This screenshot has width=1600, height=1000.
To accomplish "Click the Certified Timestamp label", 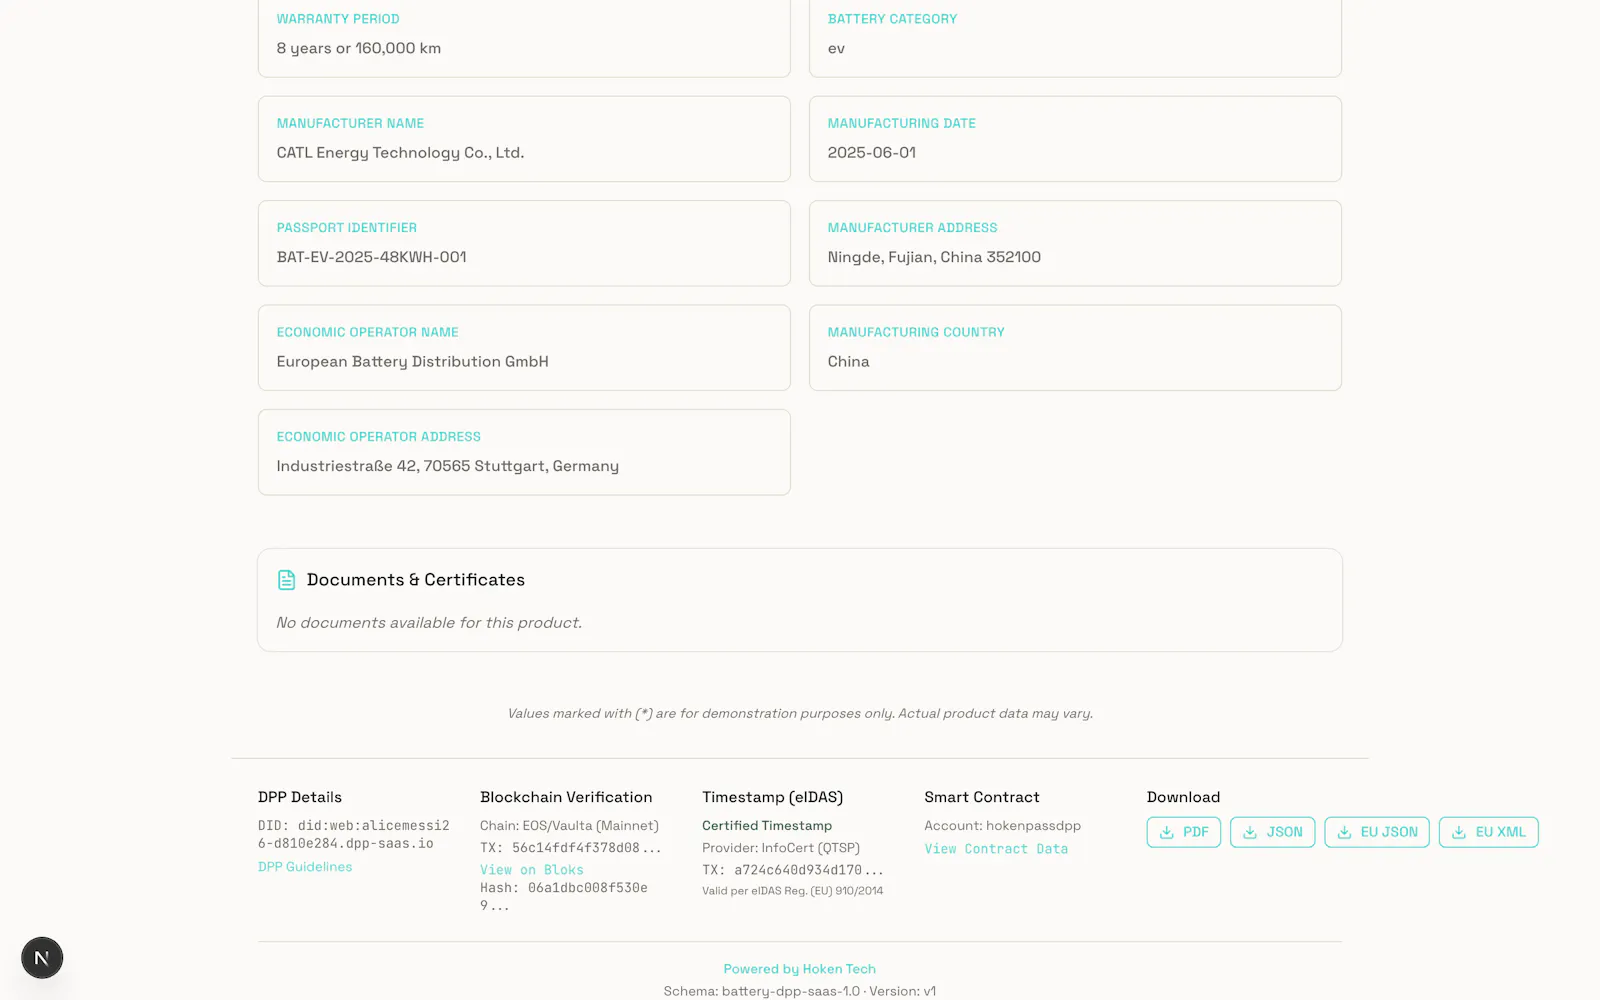I will [x=767, y=826].
